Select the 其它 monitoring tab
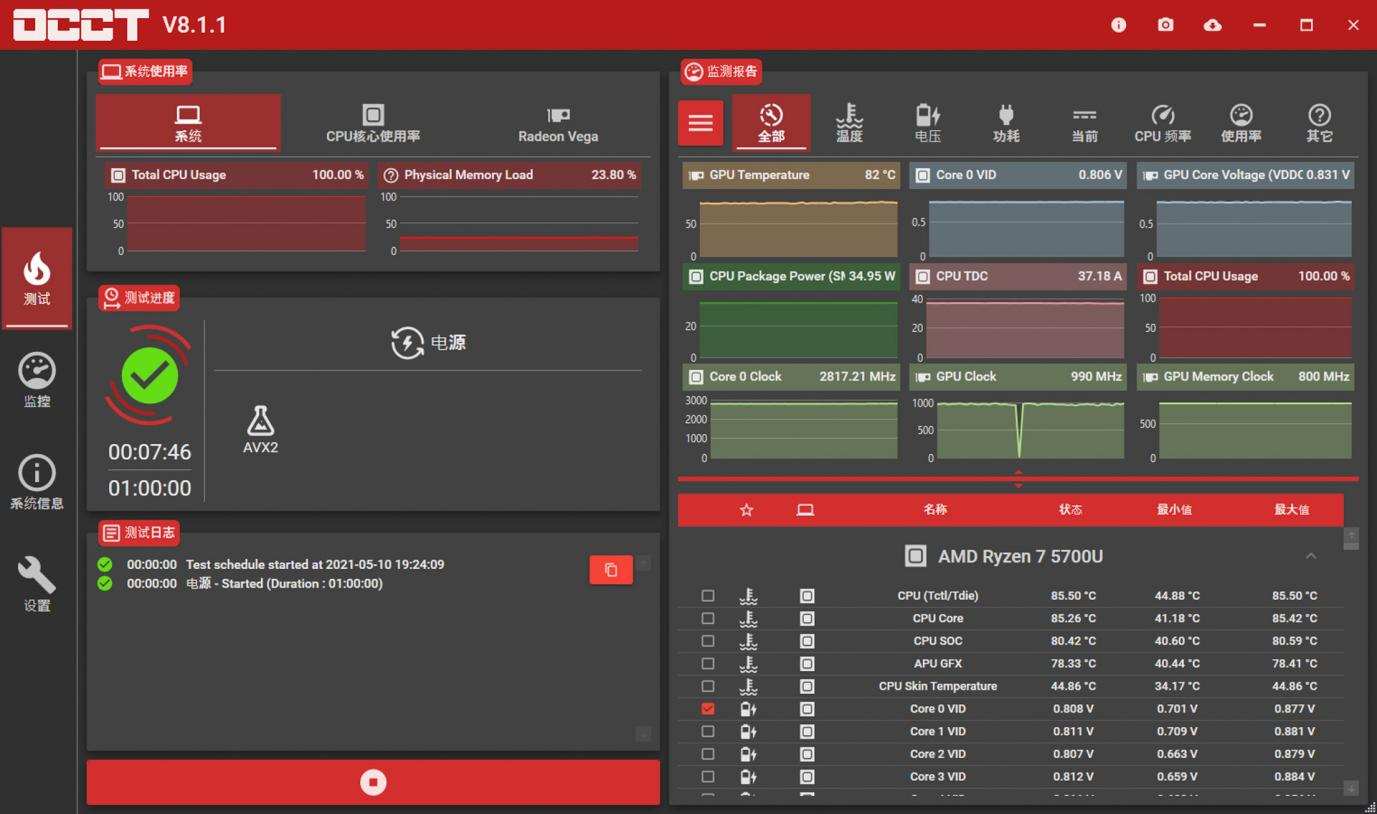 pos(1319,123)
